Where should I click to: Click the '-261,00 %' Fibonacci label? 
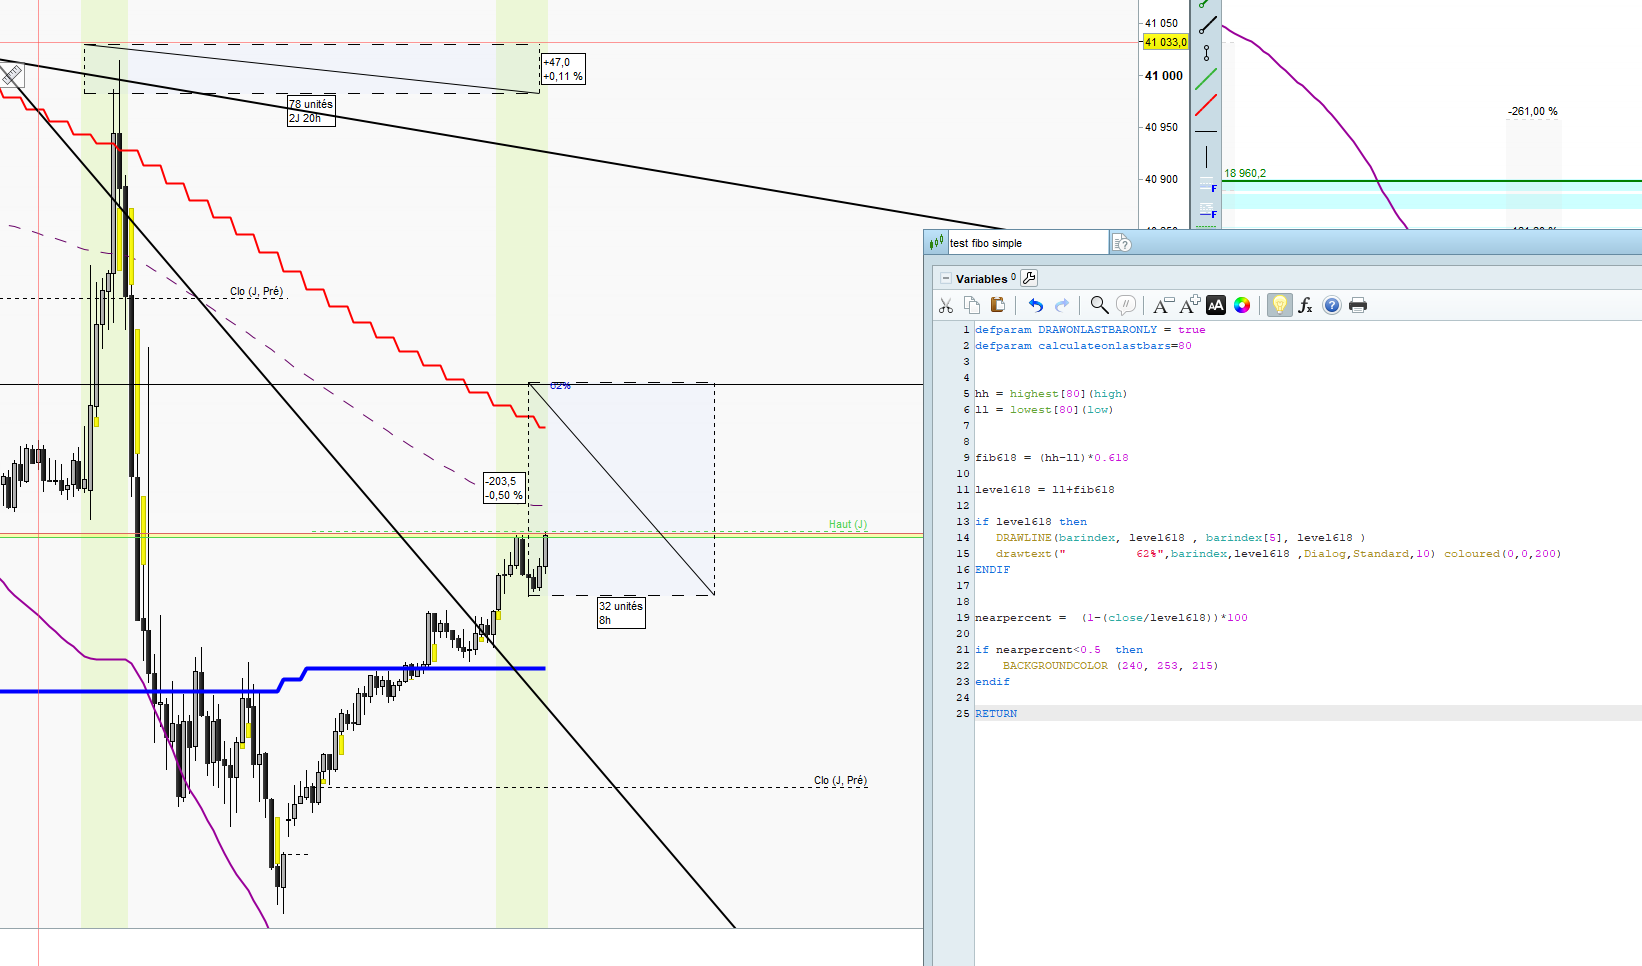1533,111
